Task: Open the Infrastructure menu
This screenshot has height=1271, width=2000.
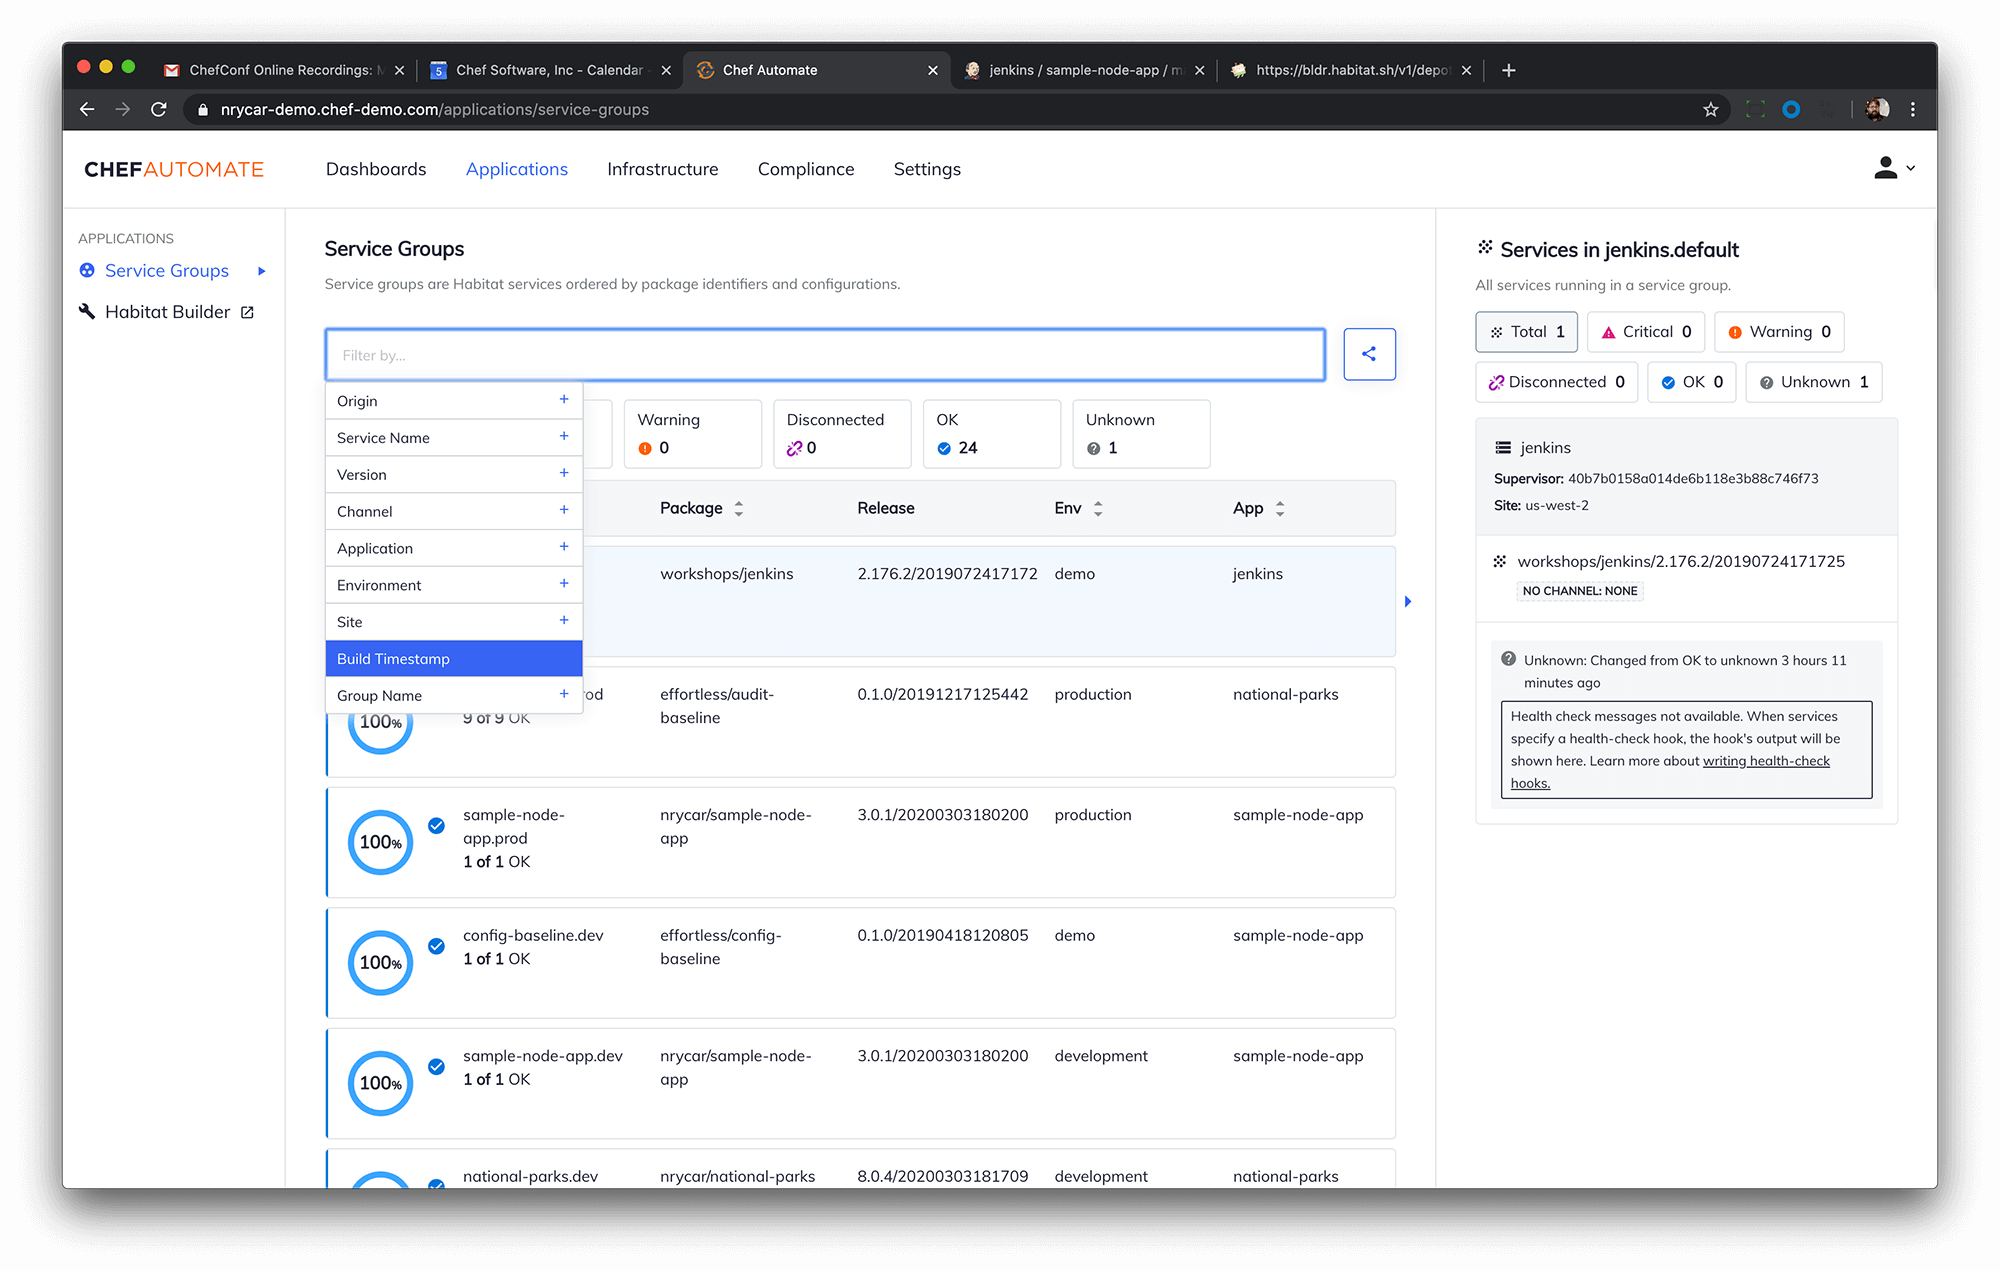Action: coord(662,169)
